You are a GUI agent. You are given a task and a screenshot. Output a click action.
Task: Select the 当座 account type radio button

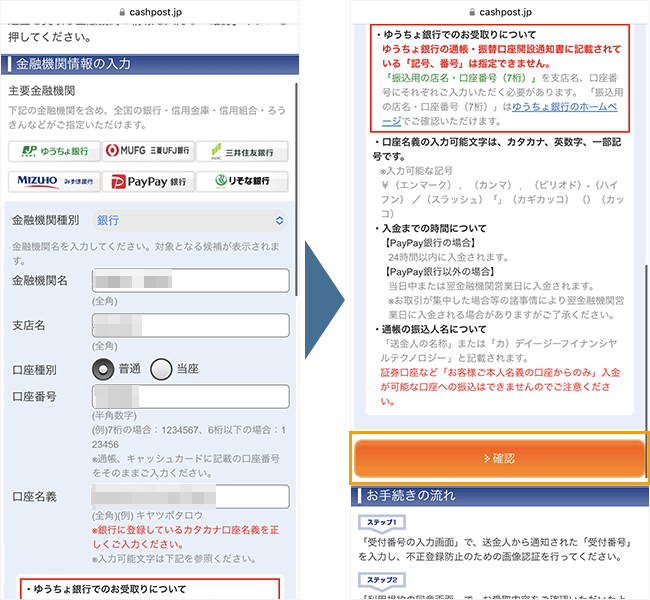[161, 369]
